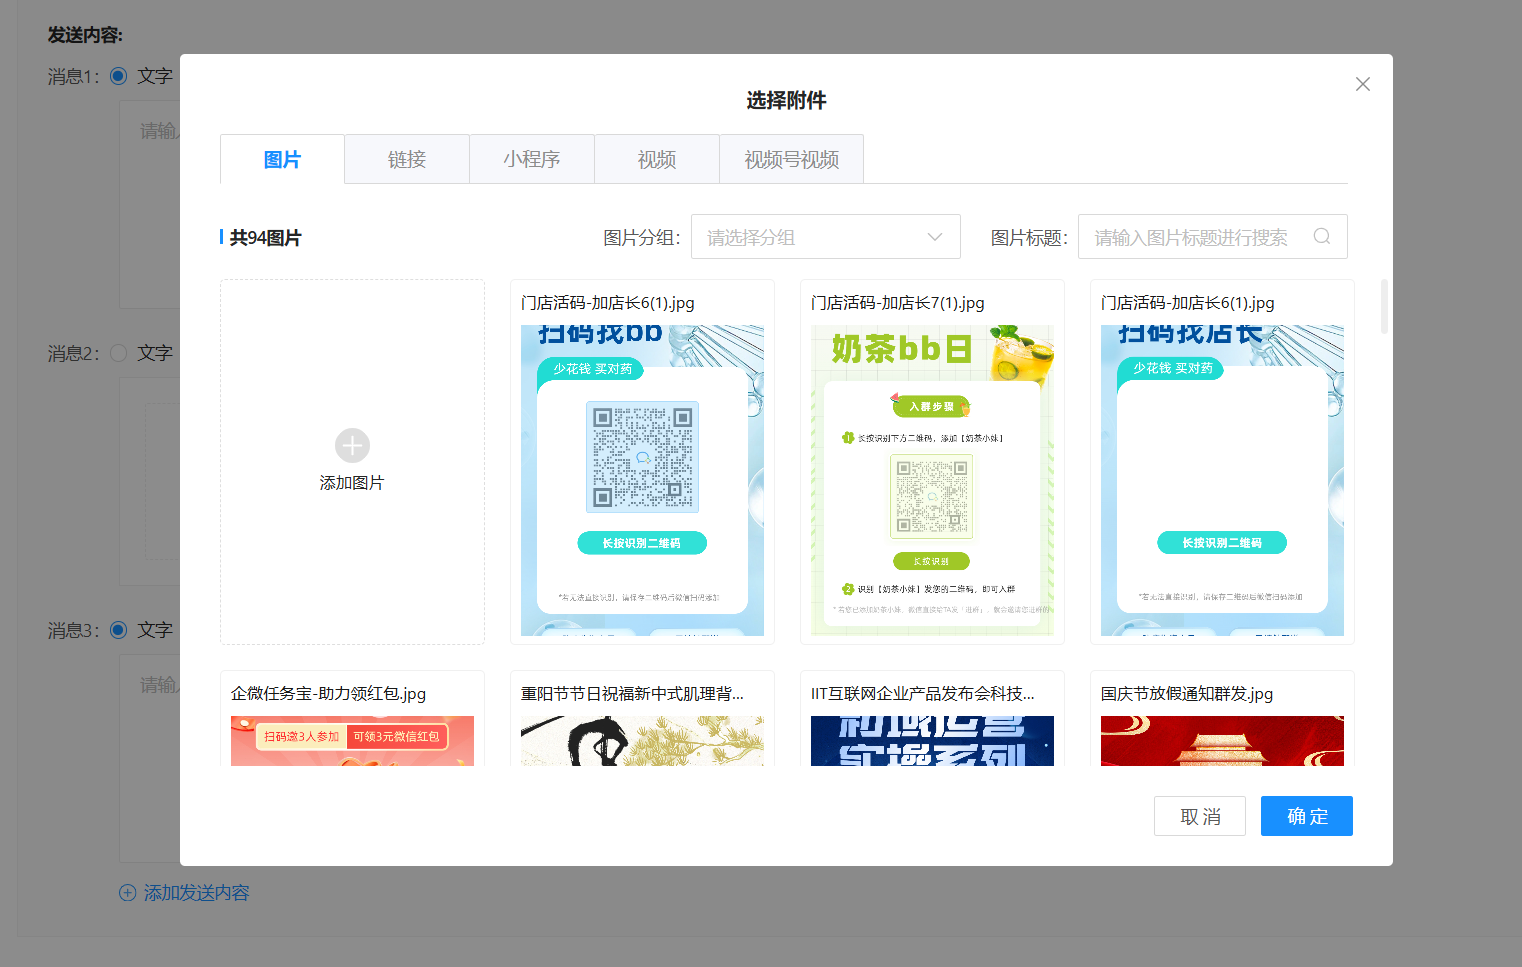This screenshot has width=1522, height=967.
Task: Click the chevron arrow of 请选择分组 selector
Action: click(x=935, y=237)
